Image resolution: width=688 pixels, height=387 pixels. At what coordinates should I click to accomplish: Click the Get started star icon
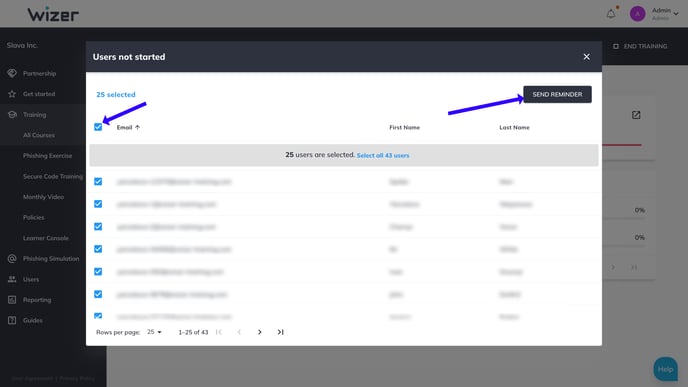(x=12, y=94)
